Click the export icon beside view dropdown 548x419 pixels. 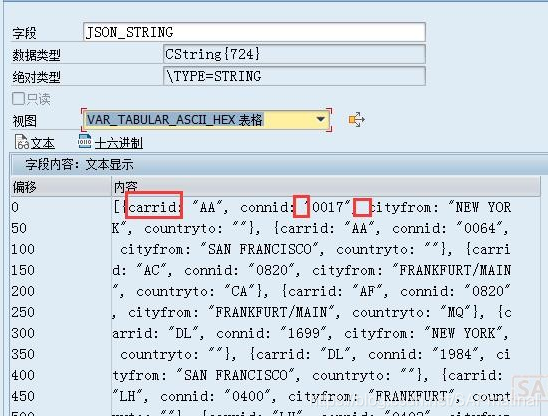click(356, 120)
